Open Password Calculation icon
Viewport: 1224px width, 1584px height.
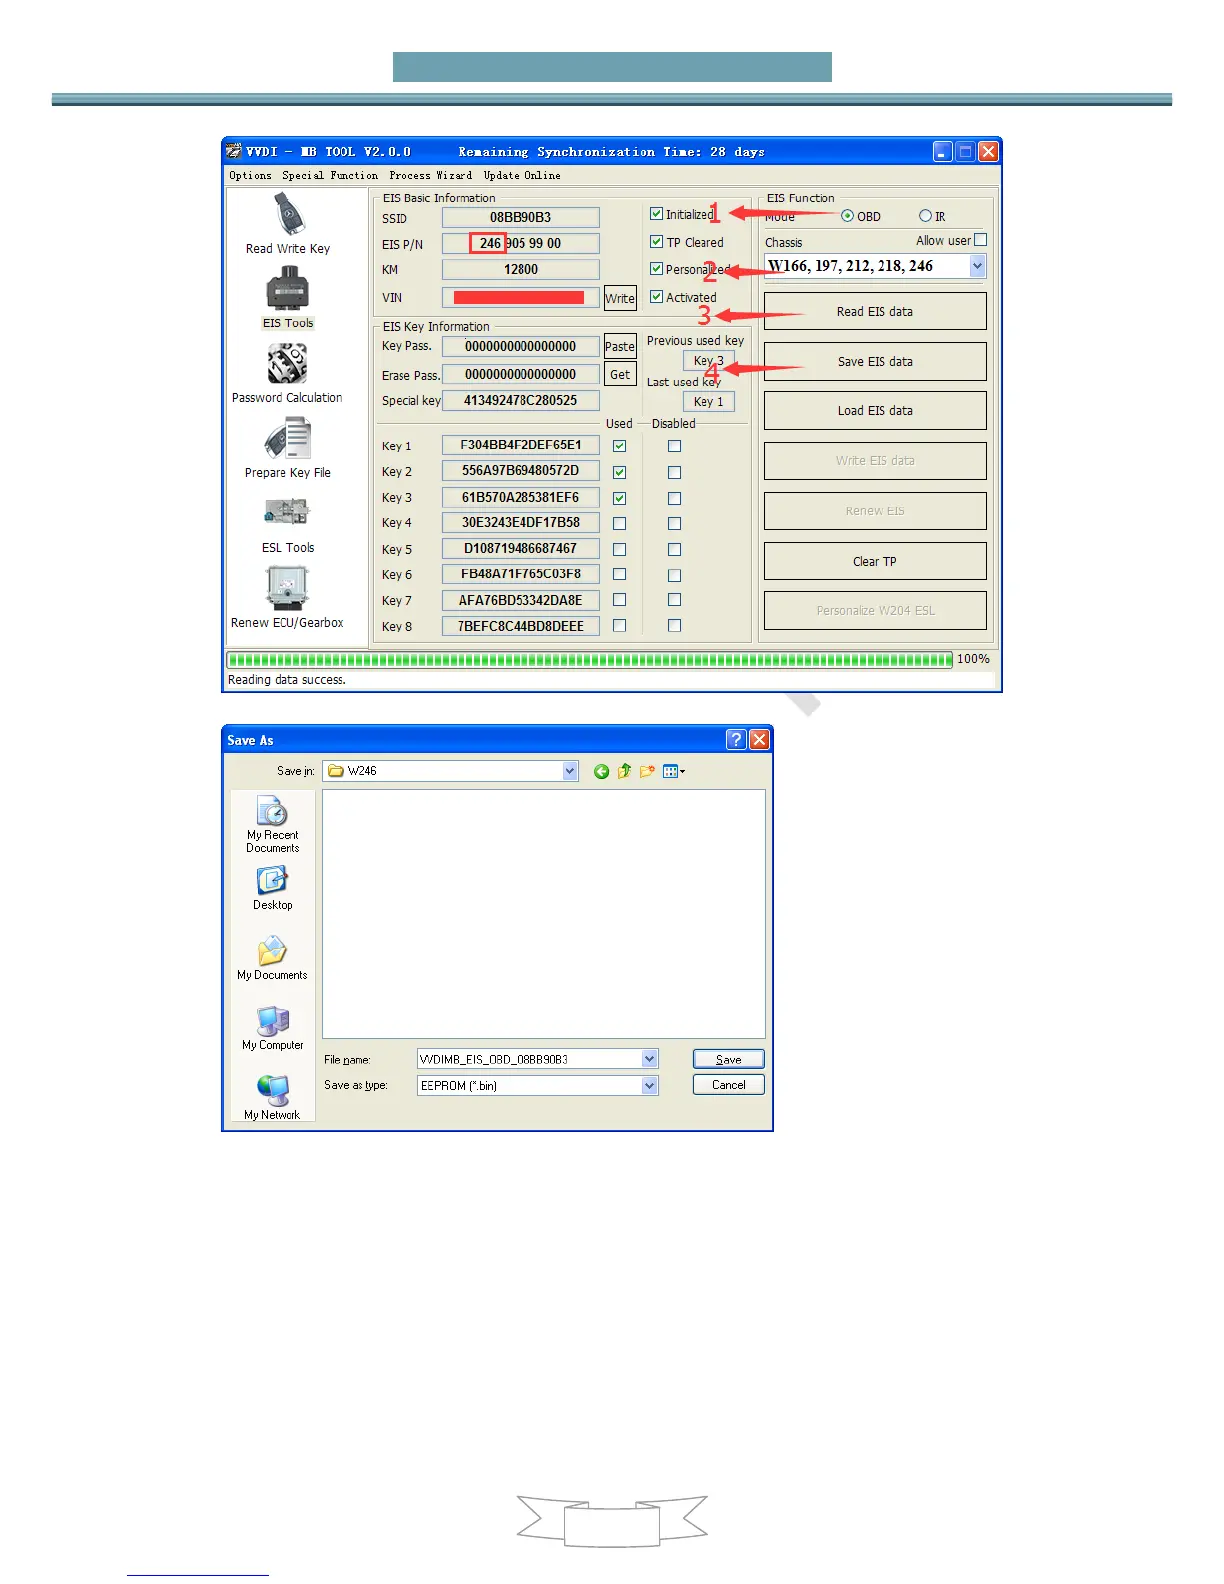pos(287,364)
